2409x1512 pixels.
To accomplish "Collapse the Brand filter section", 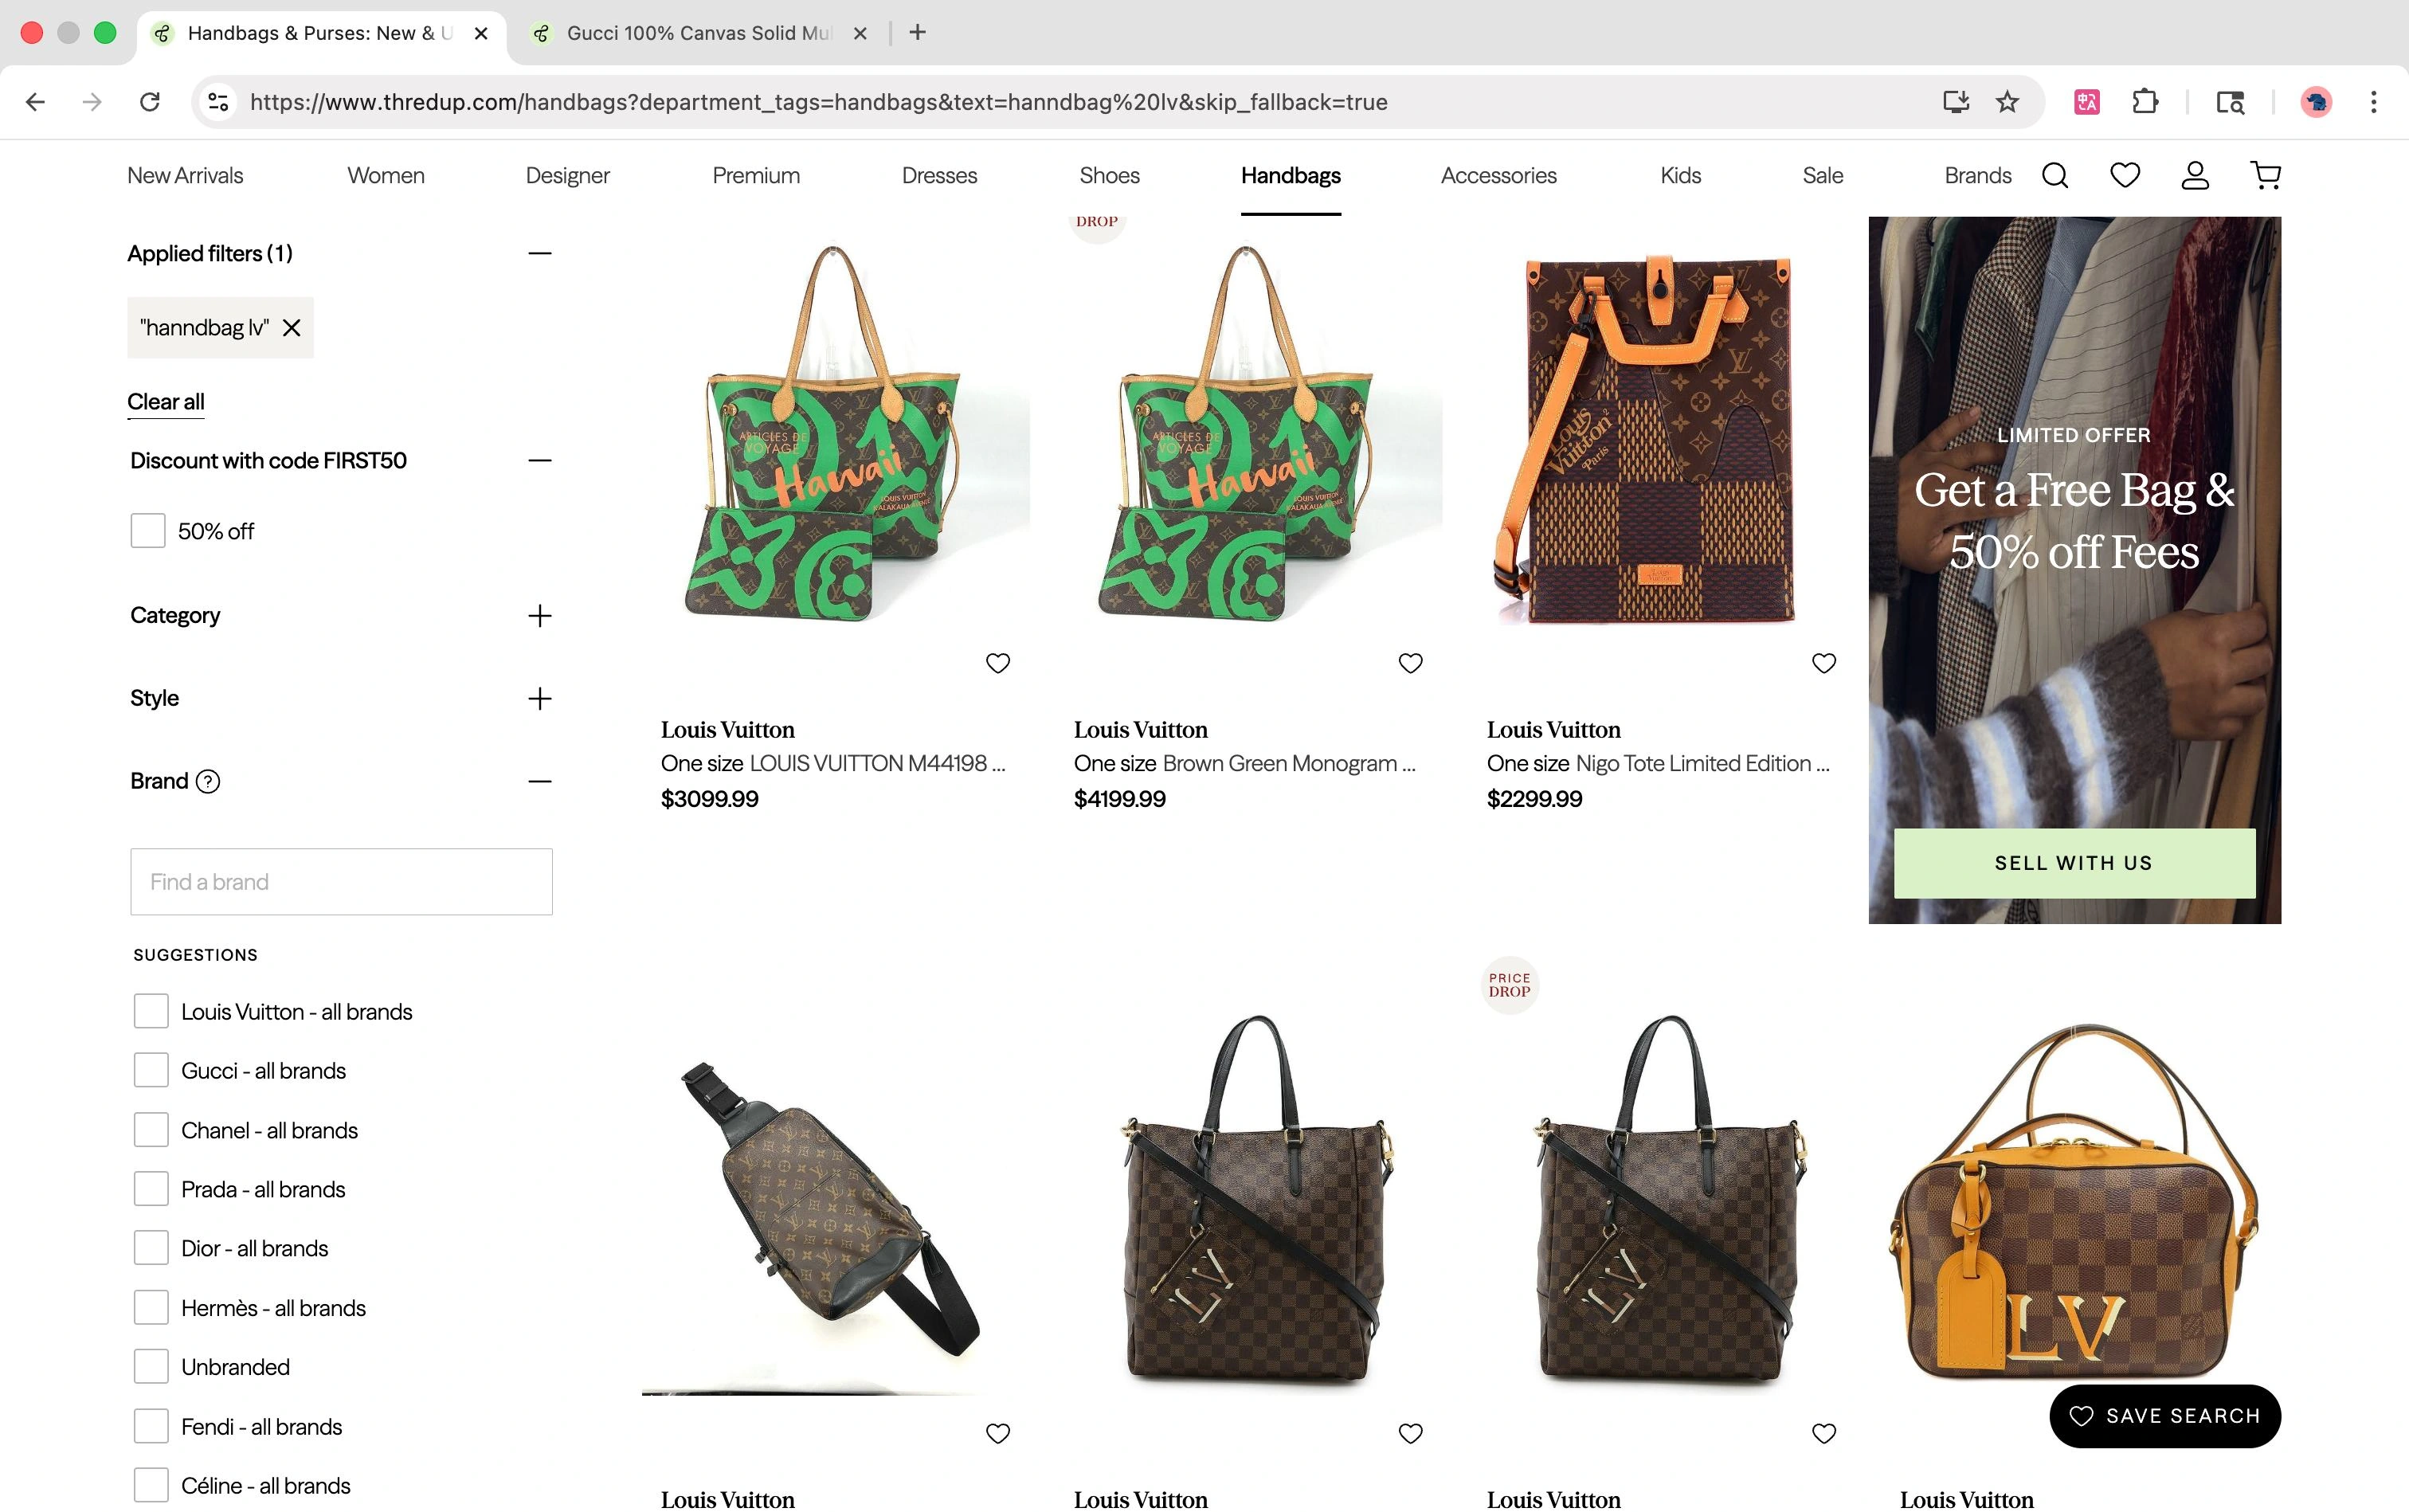I will (540, 782).
